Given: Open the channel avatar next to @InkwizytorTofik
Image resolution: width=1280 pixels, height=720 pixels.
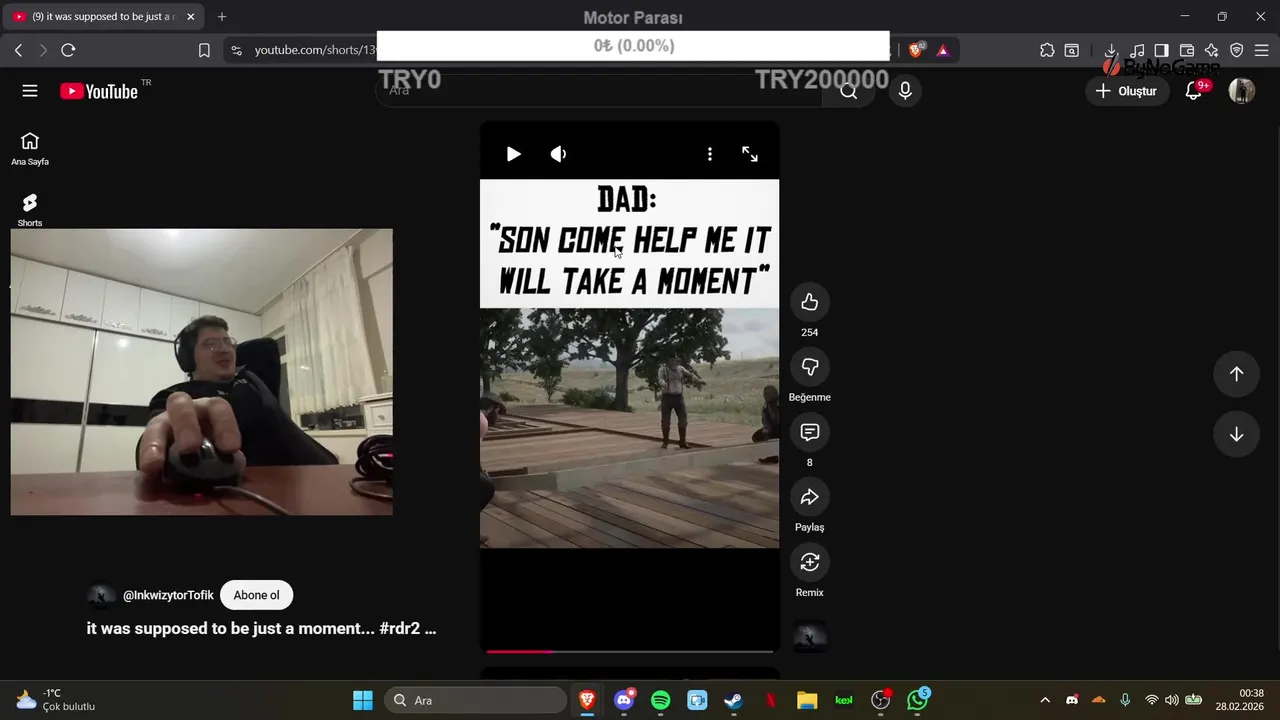Looking at the screenshot, I should click(101, 596).
